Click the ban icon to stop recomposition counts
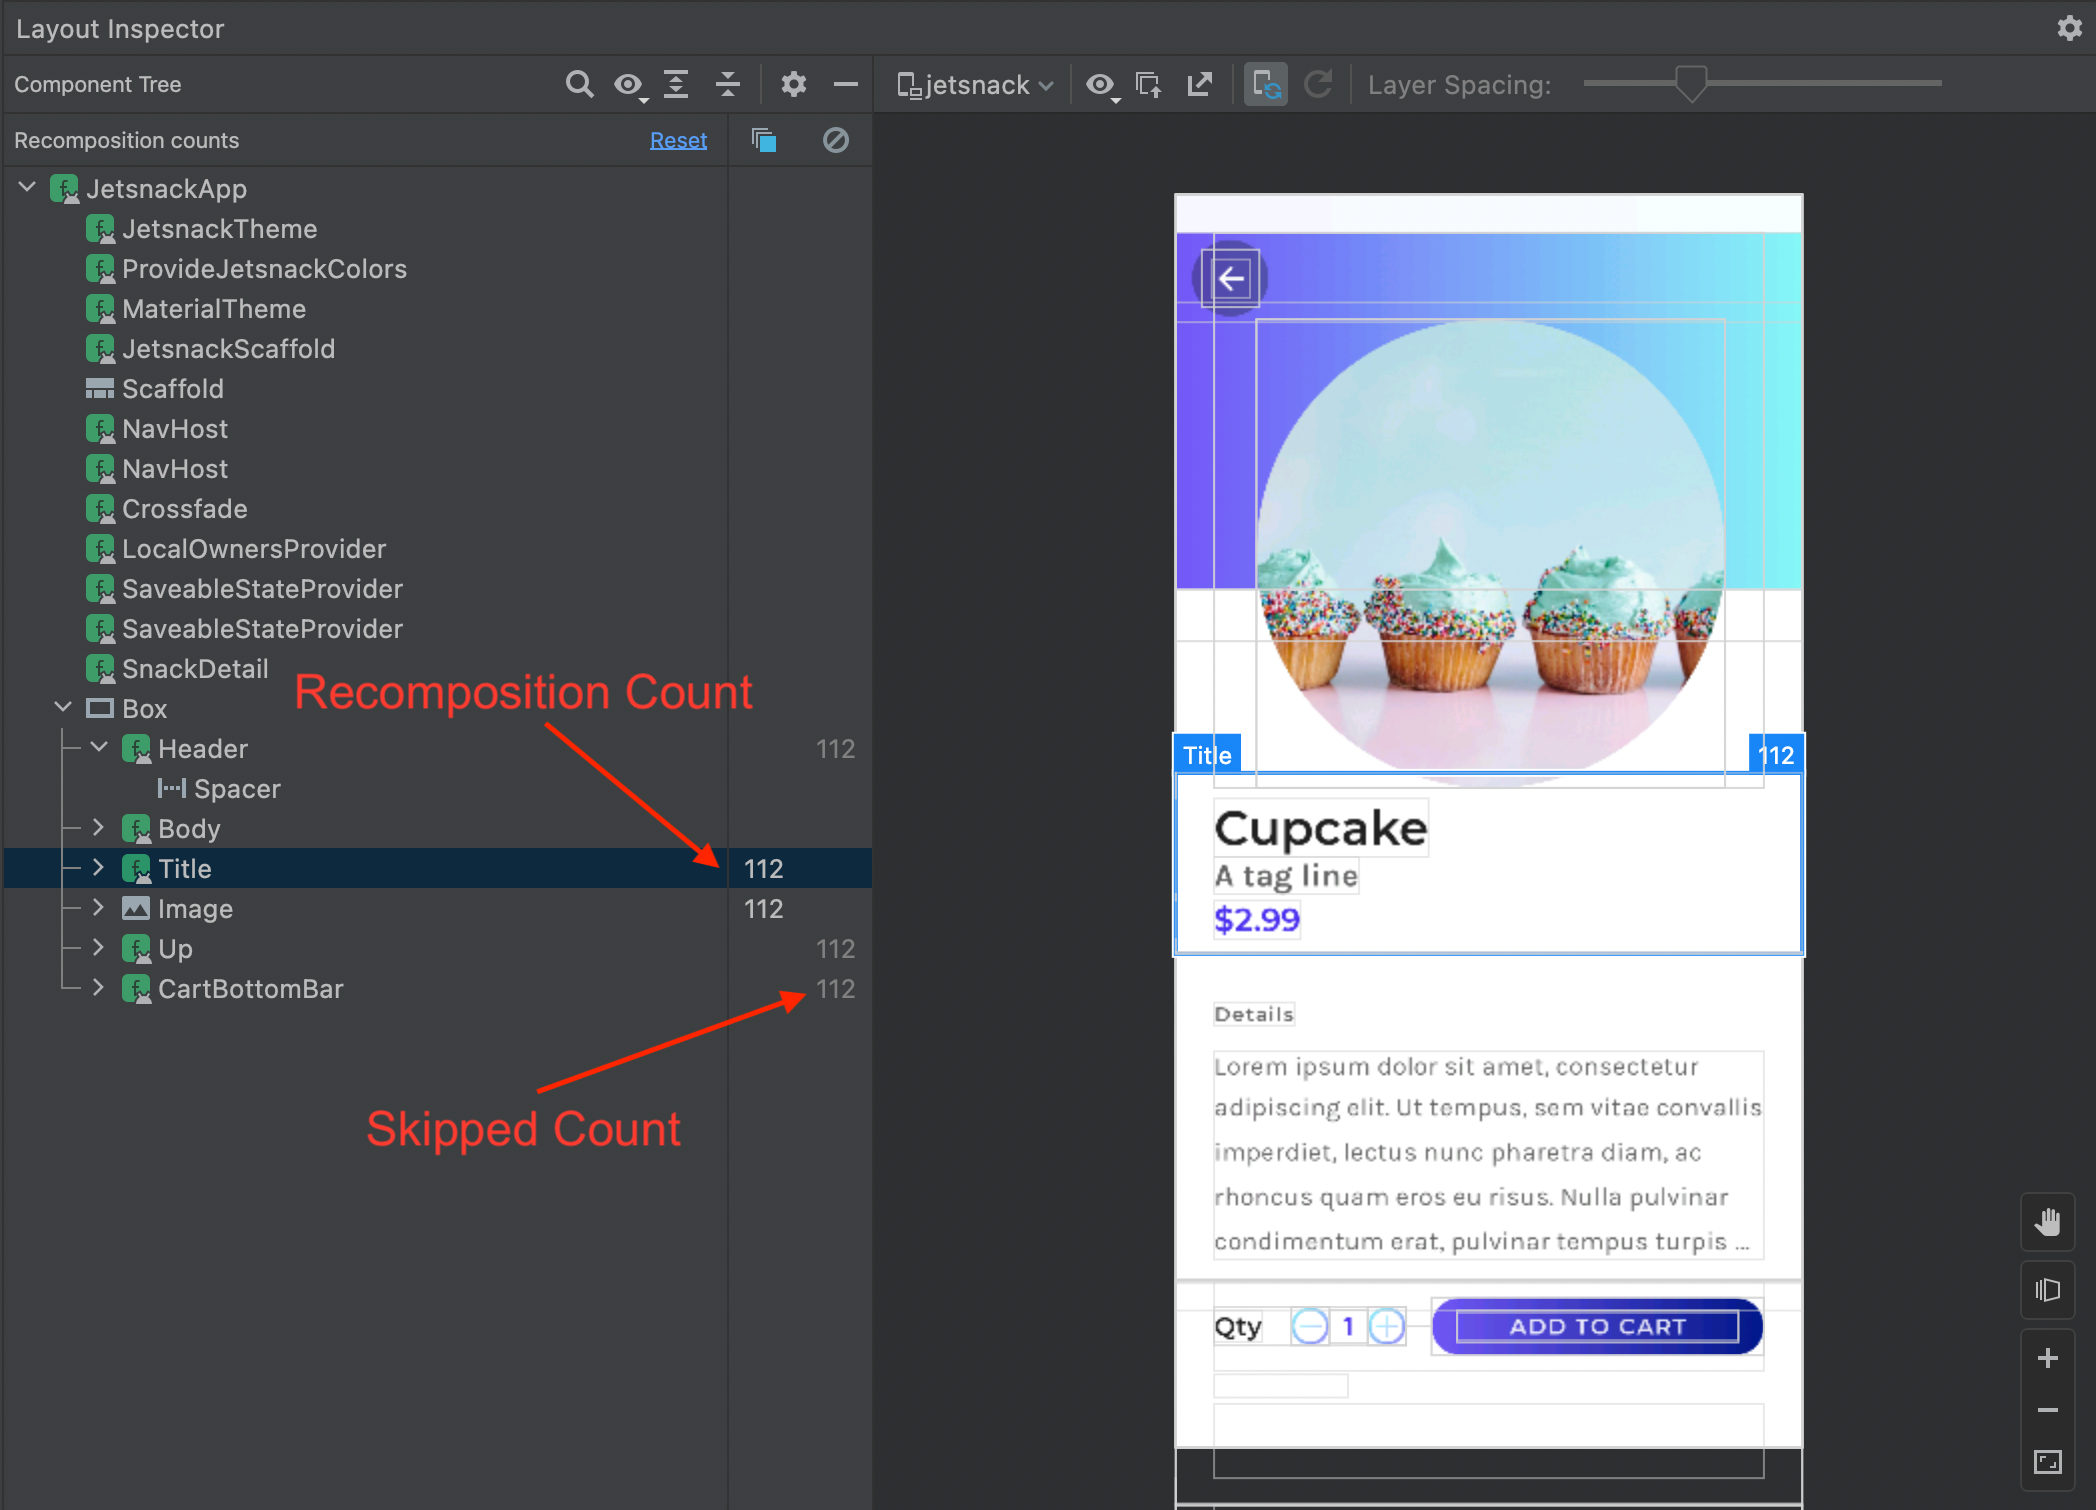 [836, 140]
